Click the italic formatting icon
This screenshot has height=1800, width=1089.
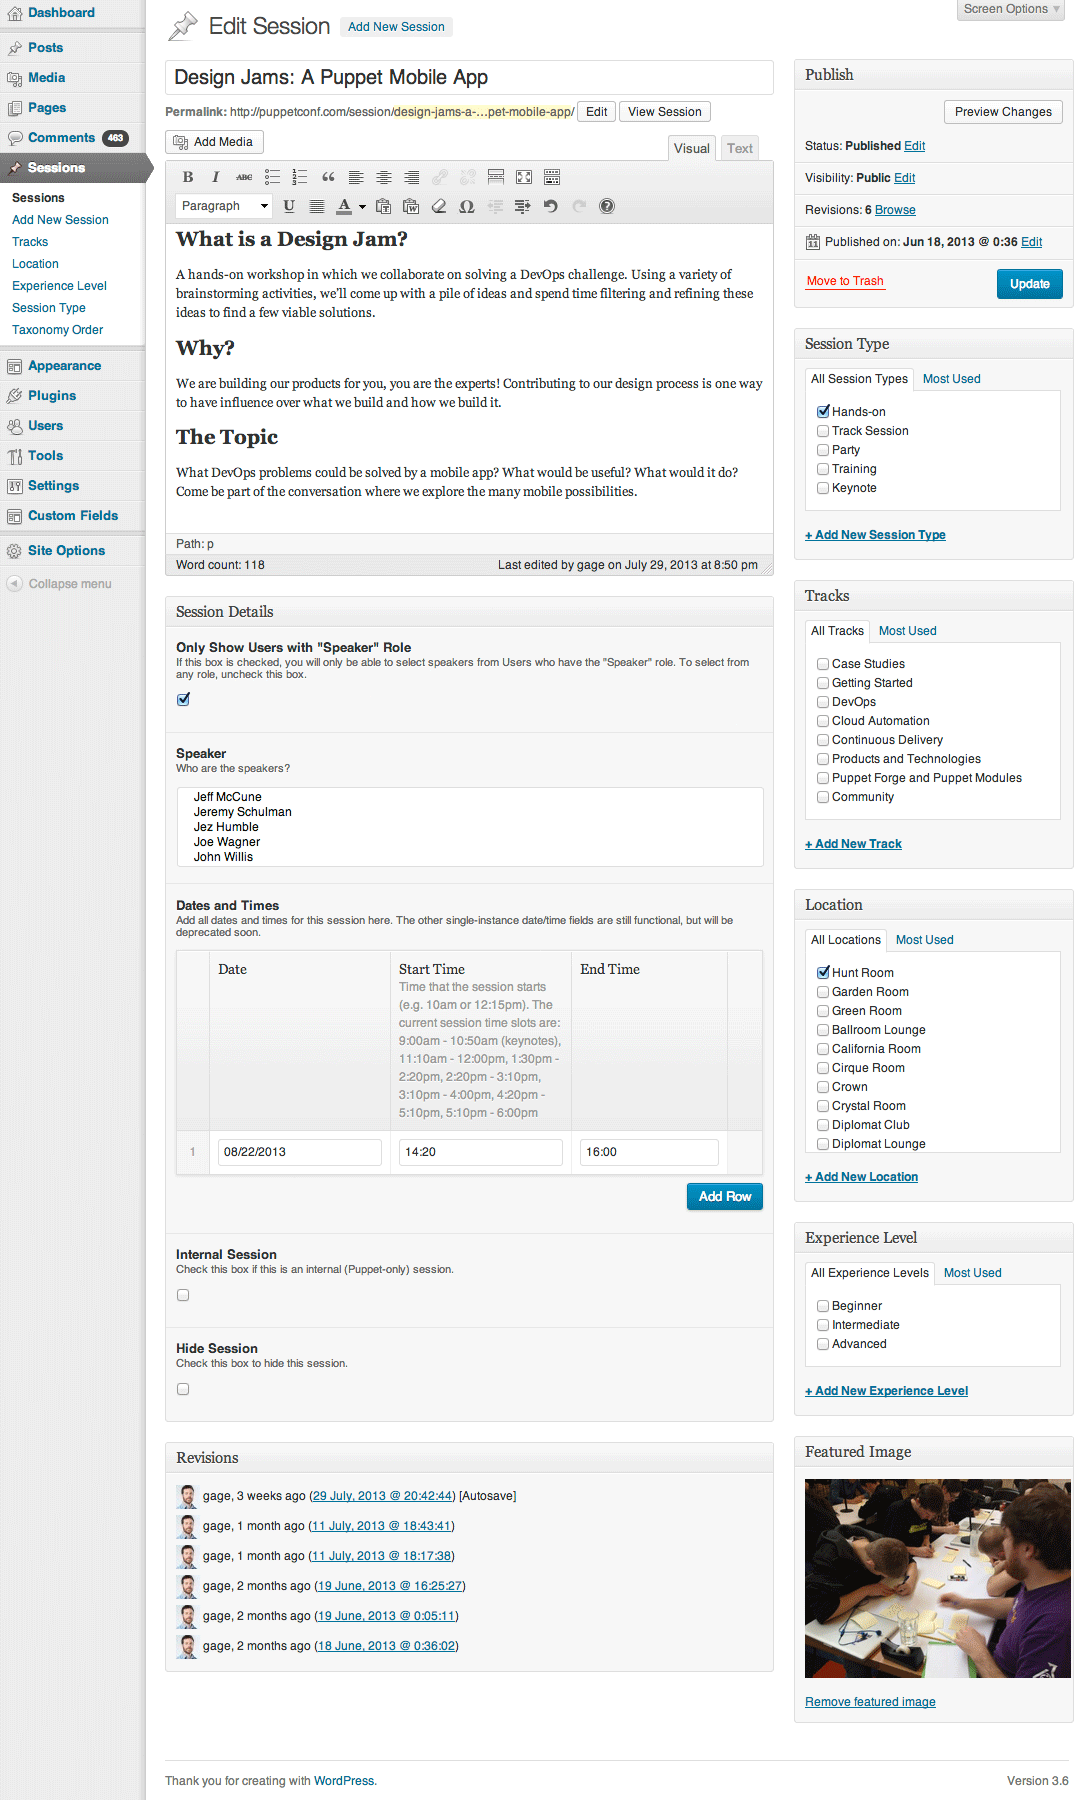point(215,177)
